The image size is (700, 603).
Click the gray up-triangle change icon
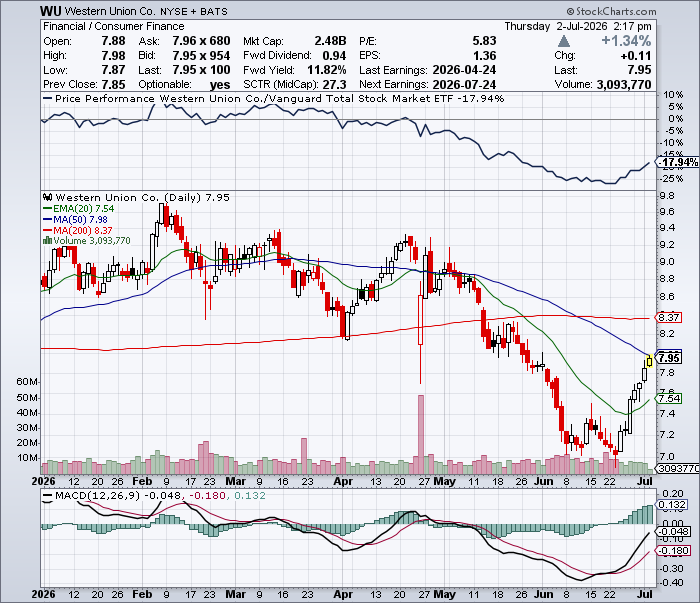click(564, 42)
